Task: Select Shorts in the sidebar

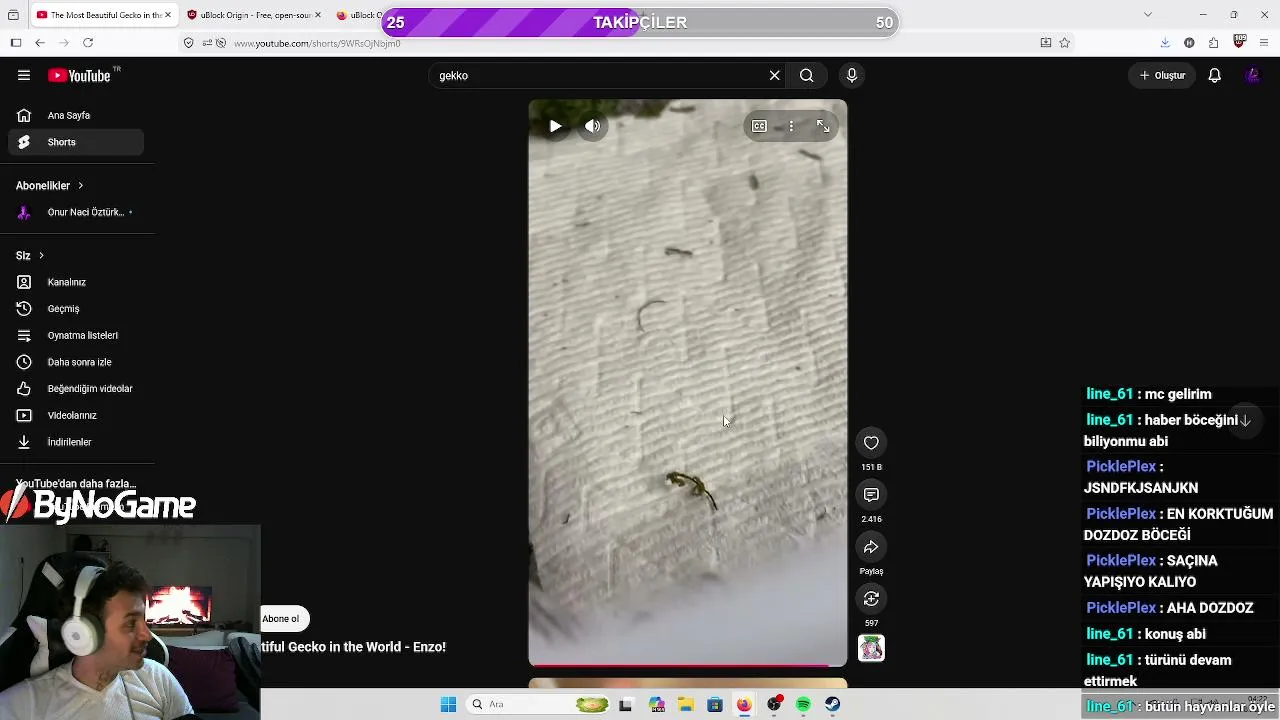Action: 76,142
